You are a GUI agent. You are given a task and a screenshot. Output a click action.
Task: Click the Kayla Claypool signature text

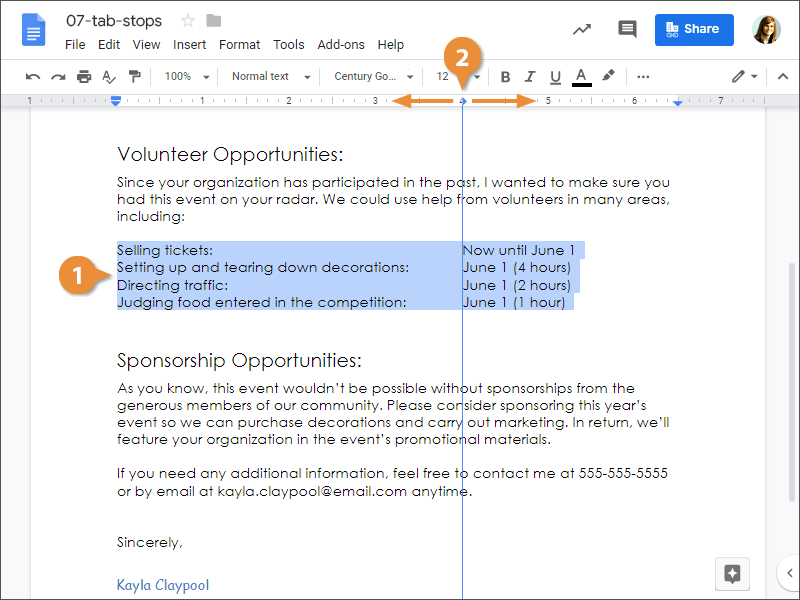(163, 585)
